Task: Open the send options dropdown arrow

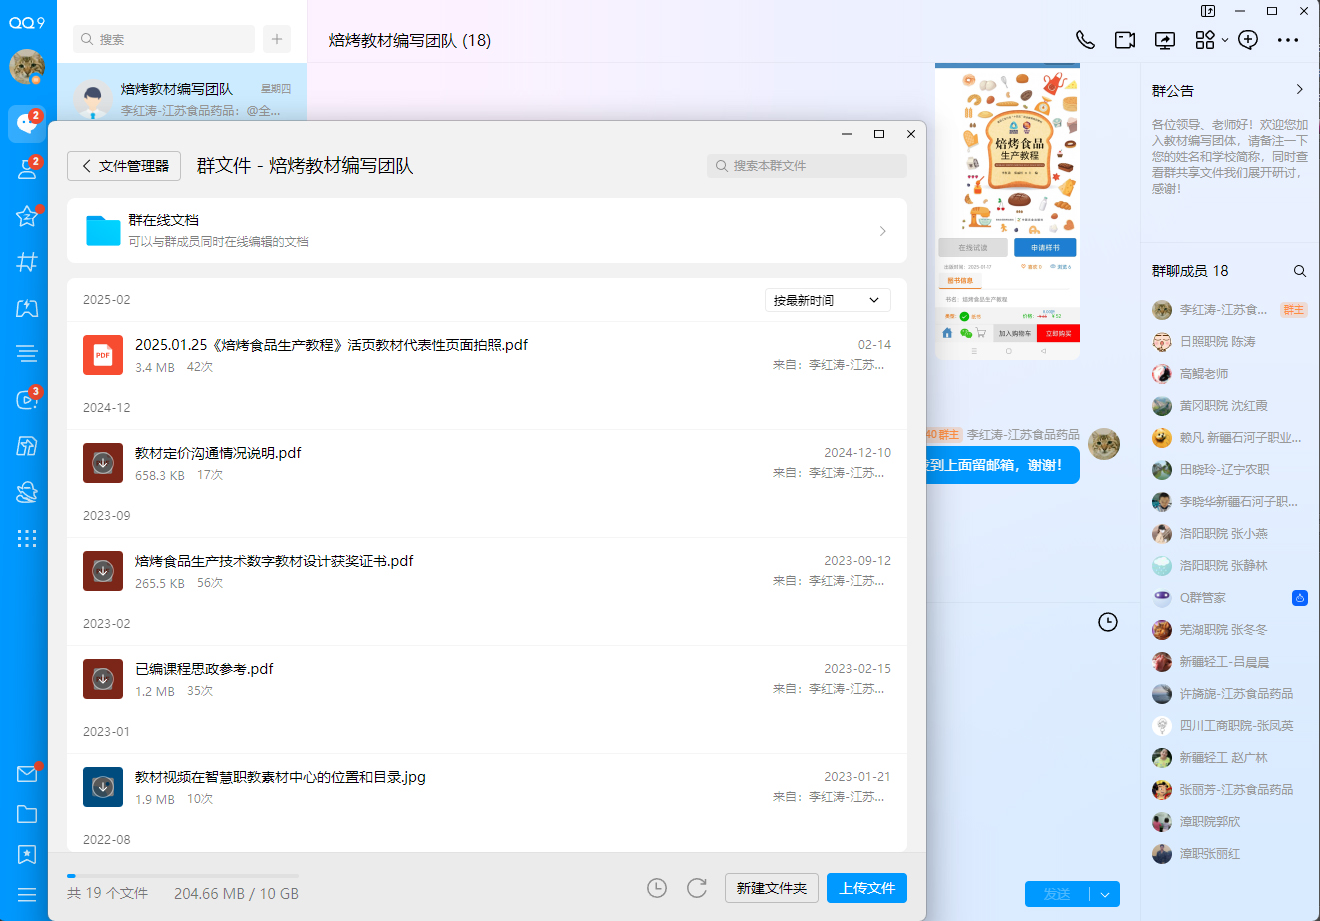Action: click(1105, 894)
